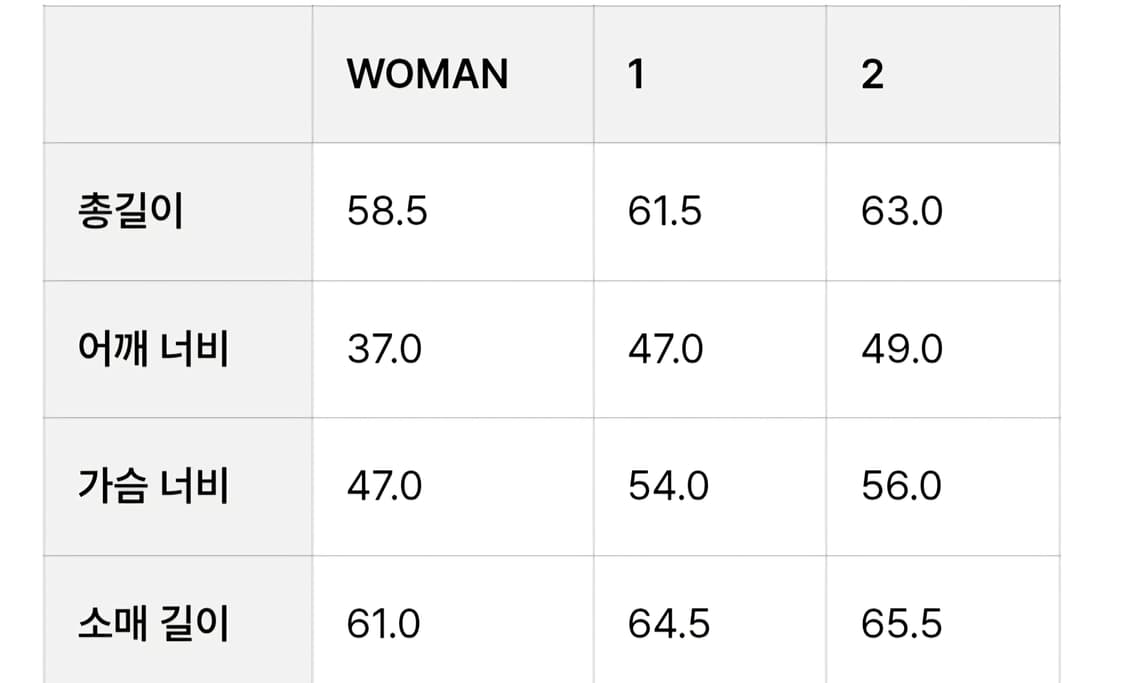Select the 61.5 total length cell
Viewport: 1125px width, 683px height.
[665, 212]
